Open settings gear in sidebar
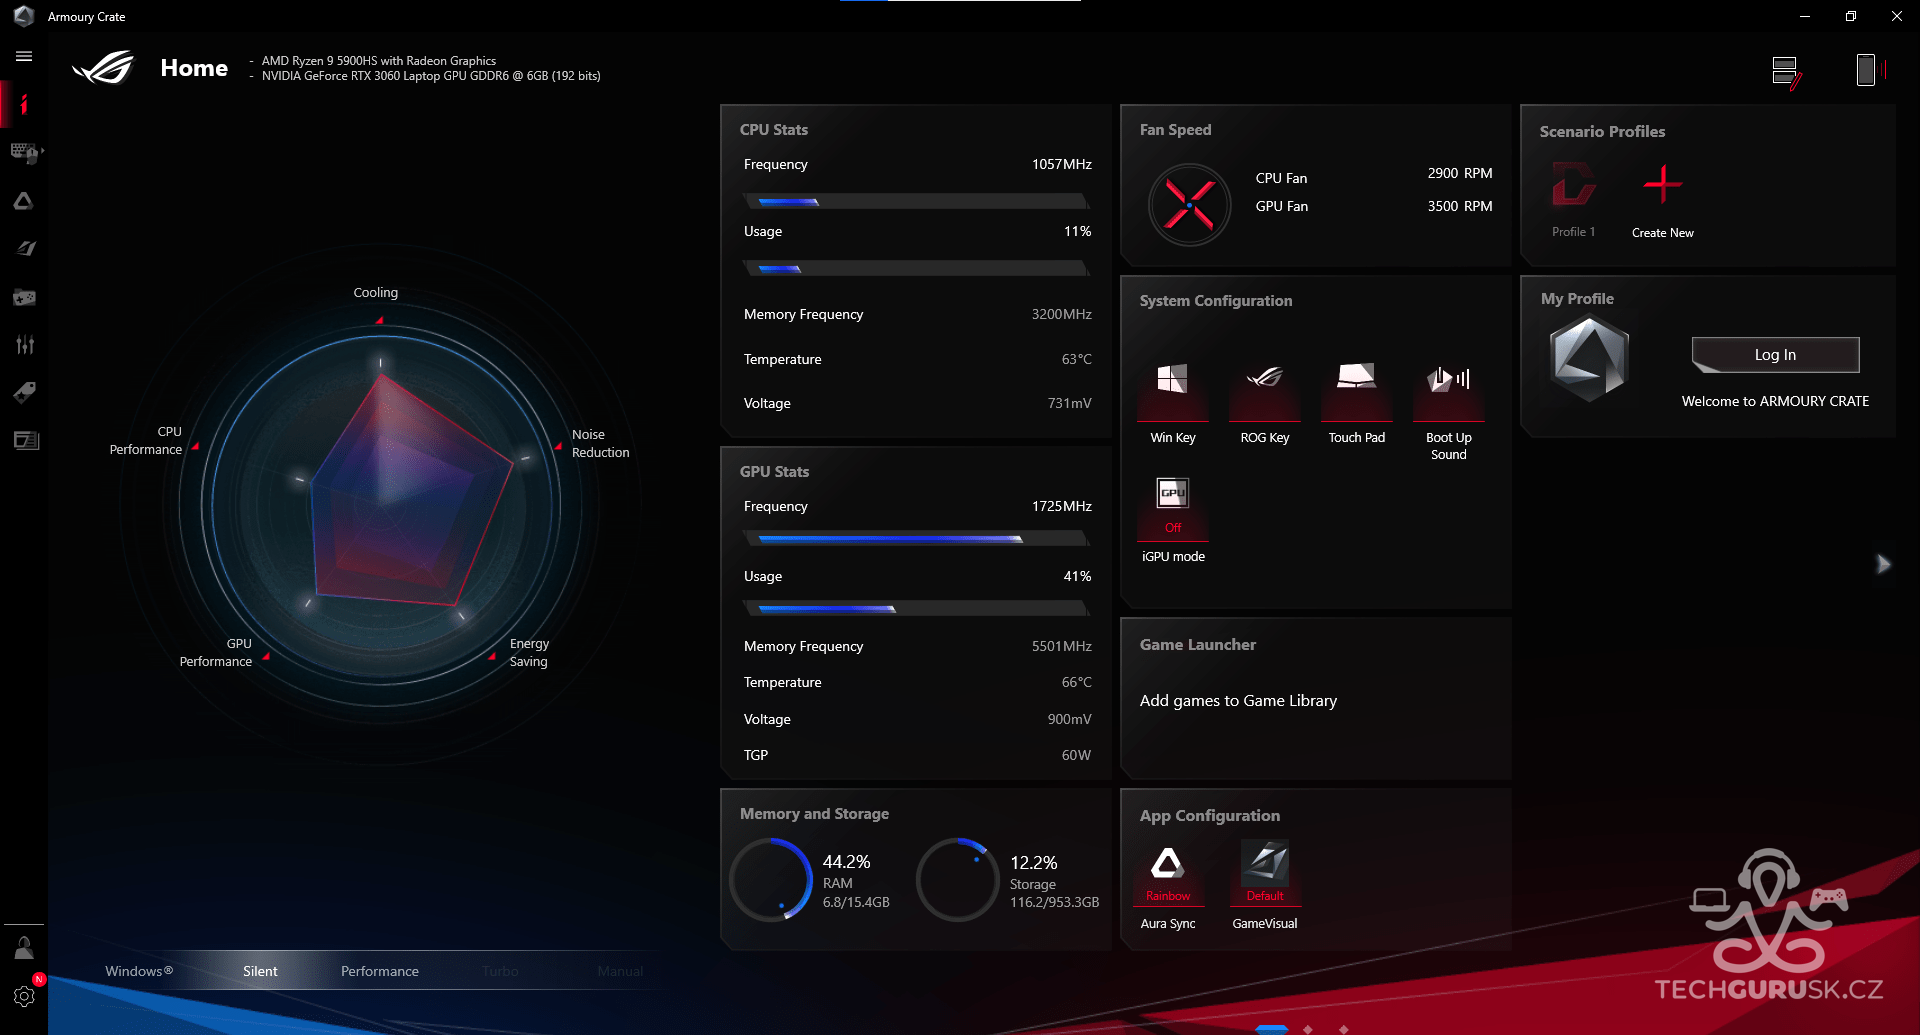This screenshot has width=1920, height=1035. tap(24, 996)
